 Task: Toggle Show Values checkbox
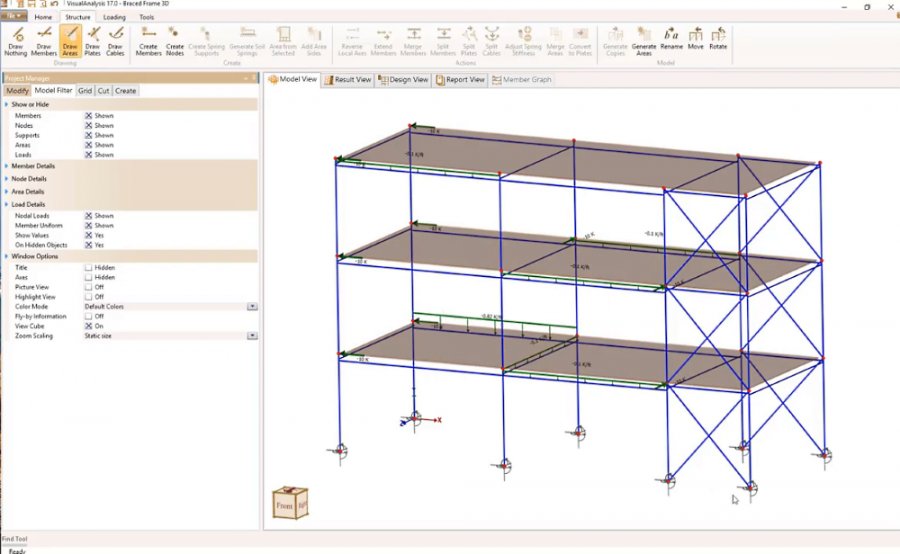[x=88, y=235]
